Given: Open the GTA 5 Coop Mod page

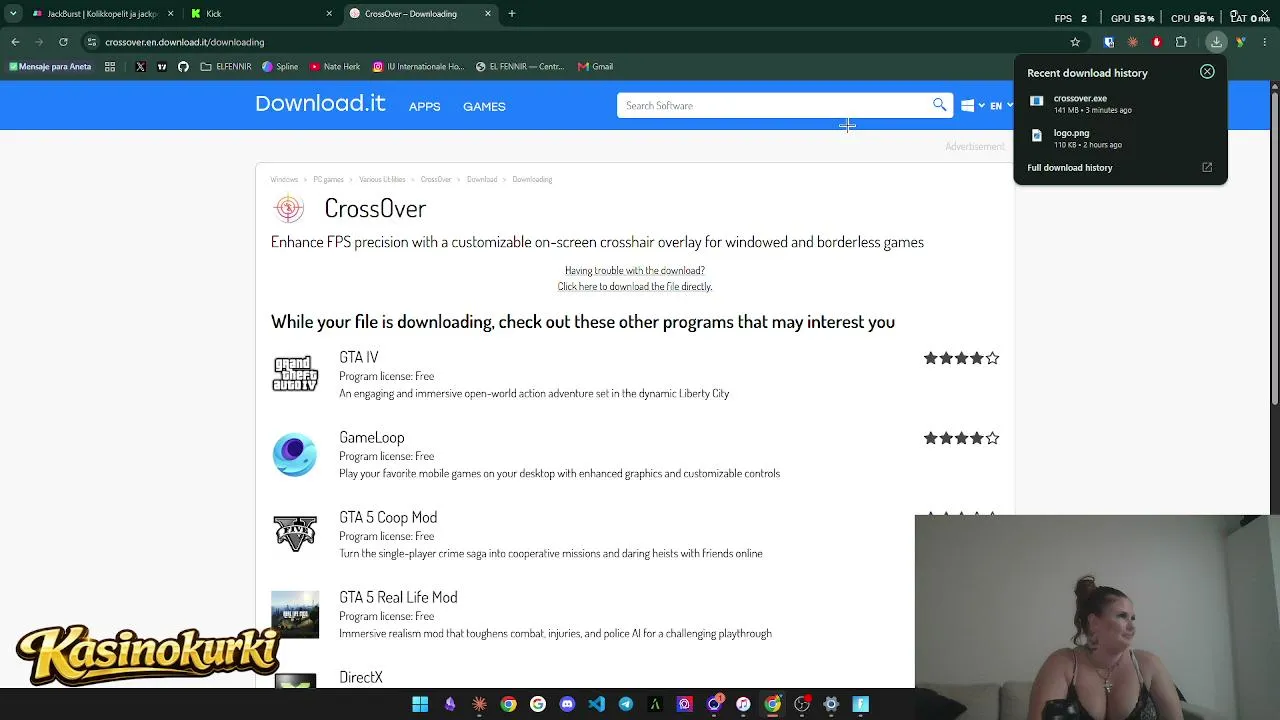Looking at the screenshot, I should pos(388,517).
